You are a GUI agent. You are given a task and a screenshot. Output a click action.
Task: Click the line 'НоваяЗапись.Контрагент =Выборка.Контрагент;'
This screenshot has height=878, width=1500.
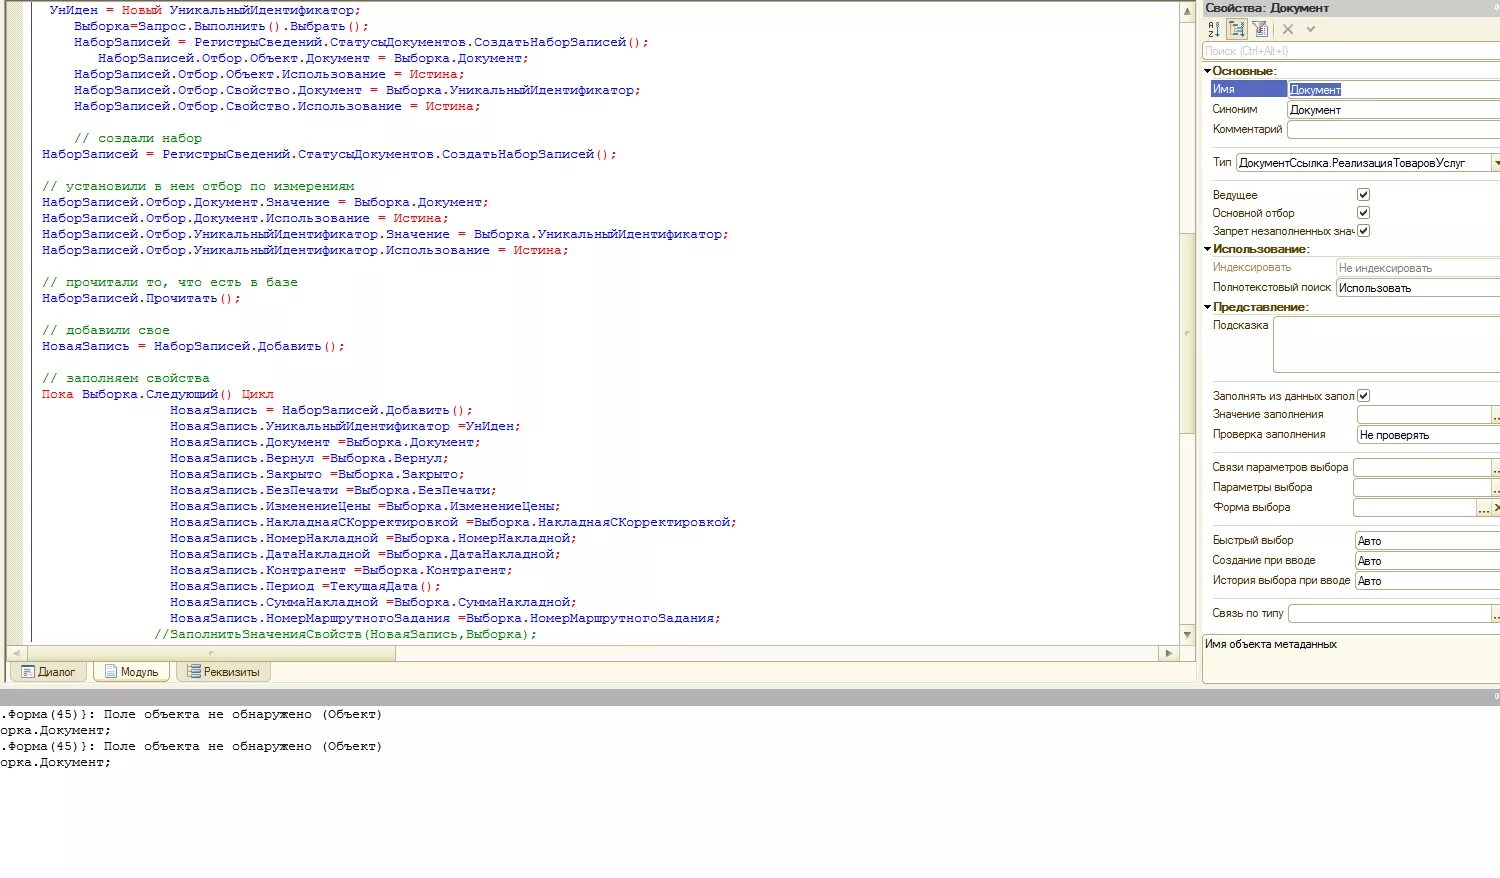pyautogui.click(x=341, y=570)
